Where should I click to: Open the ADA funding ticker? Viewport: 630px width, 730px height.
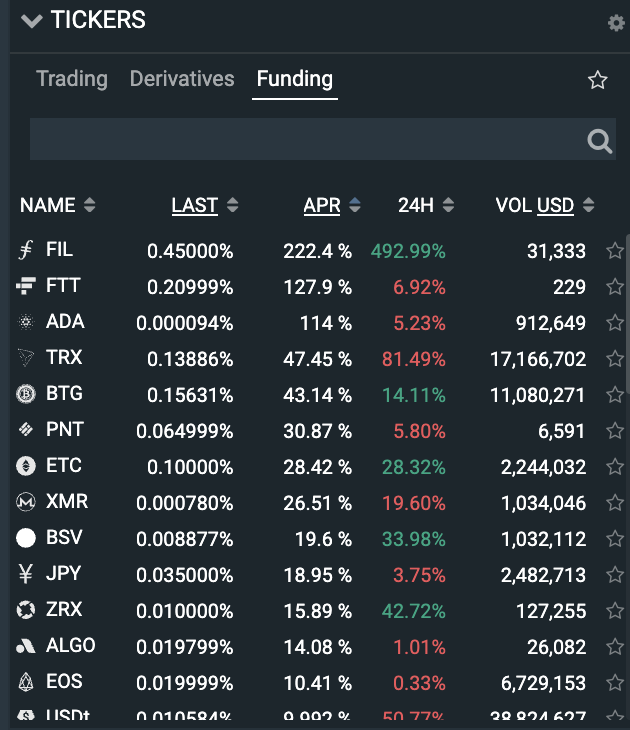pos(65,321)
